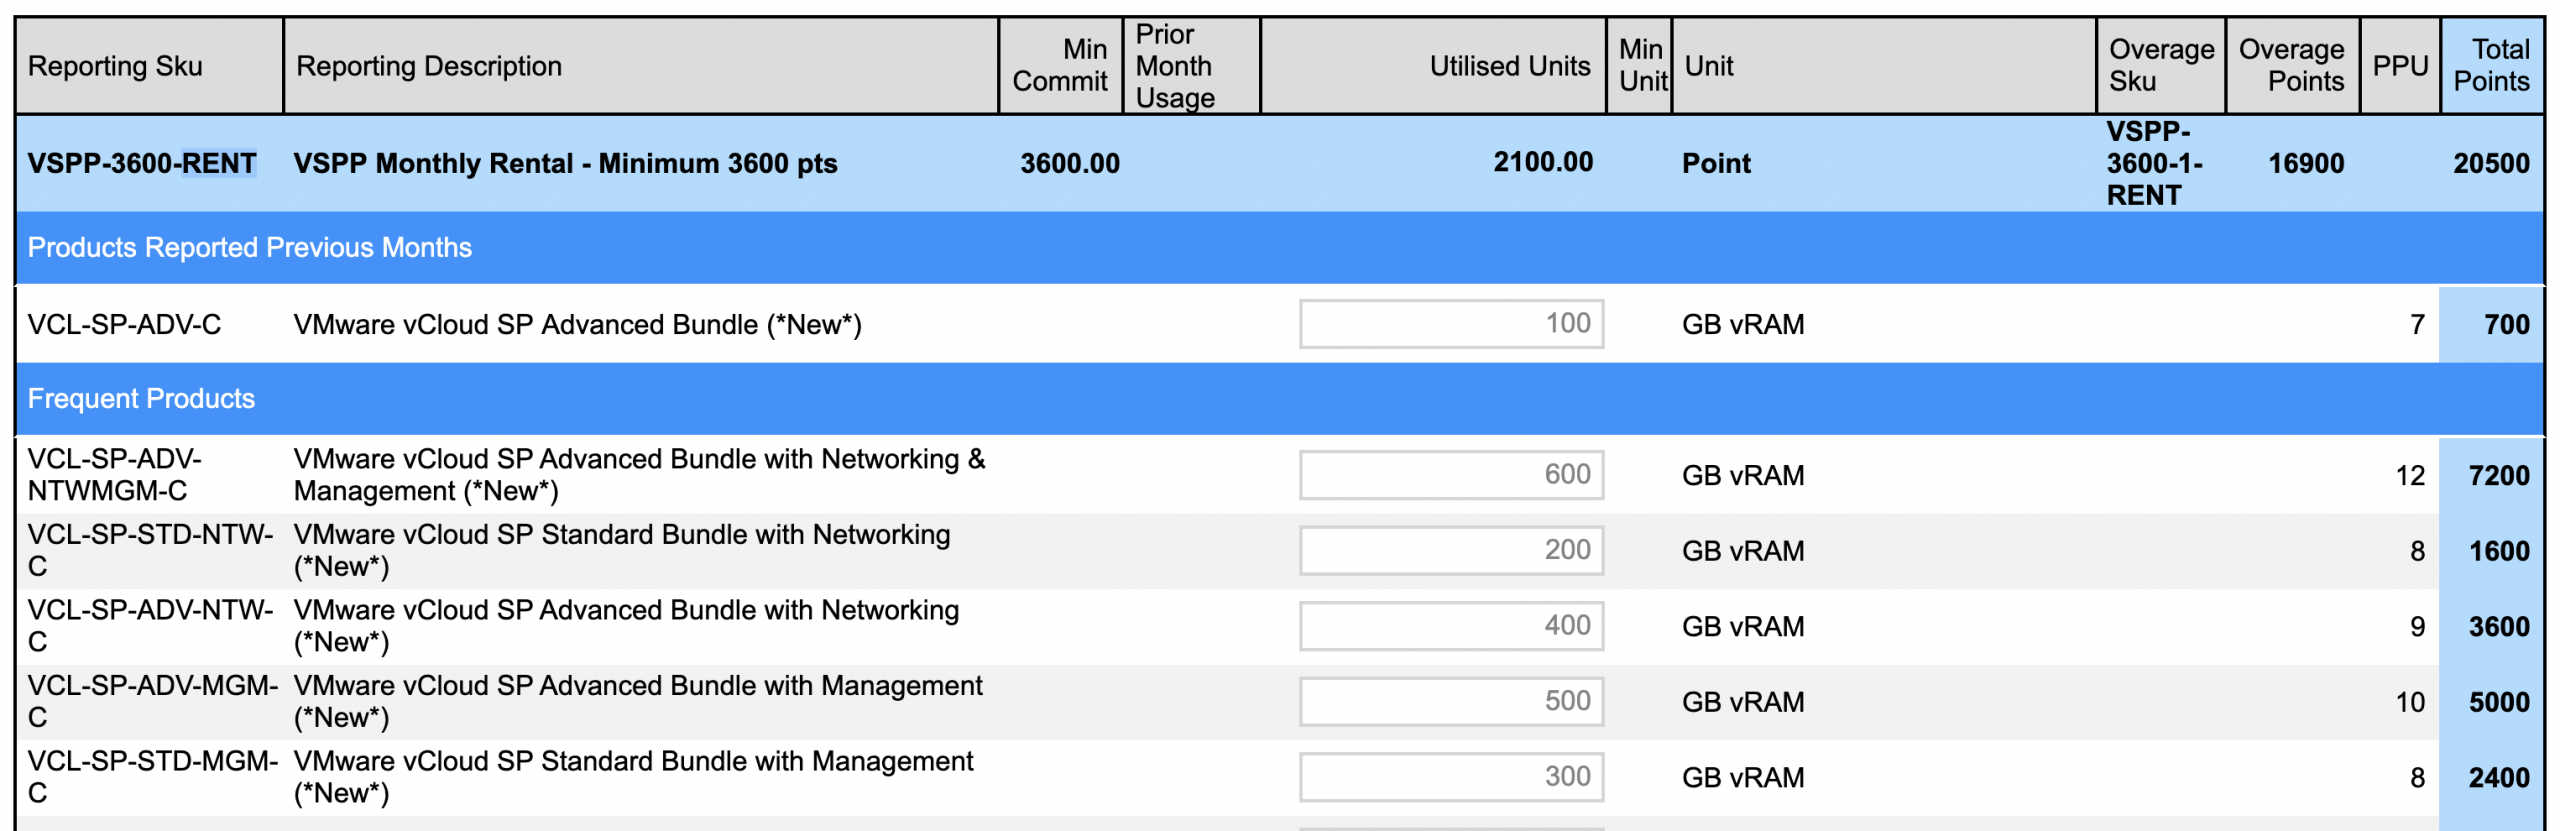Select the 16900 overage points value
This screenshot has height=831, width=2560.
point(2306,163)
